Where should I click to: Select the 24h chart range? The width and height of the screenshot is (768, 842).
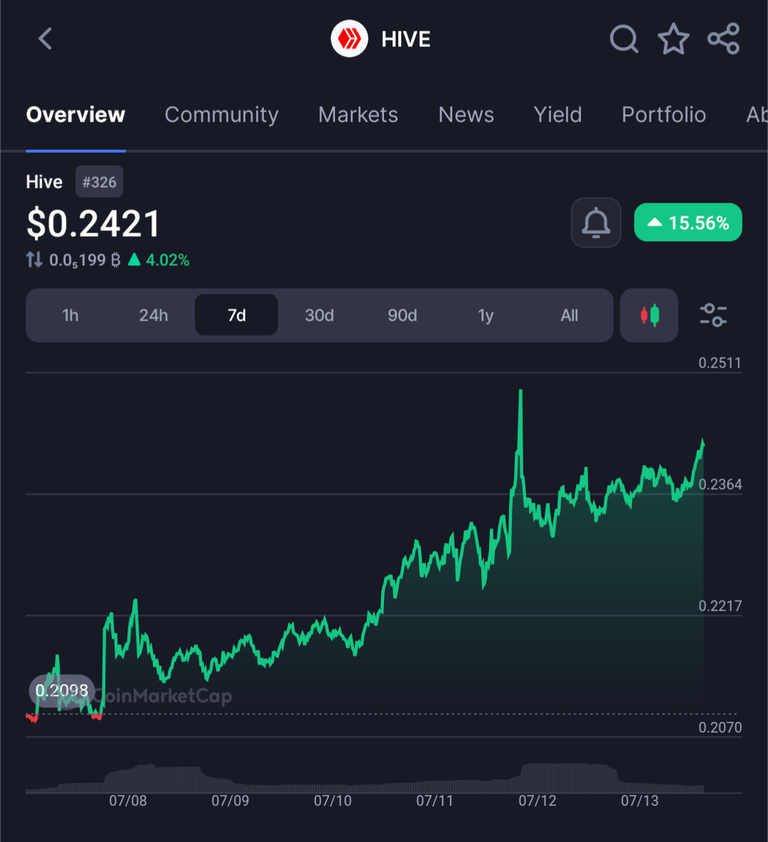[154, 315]
